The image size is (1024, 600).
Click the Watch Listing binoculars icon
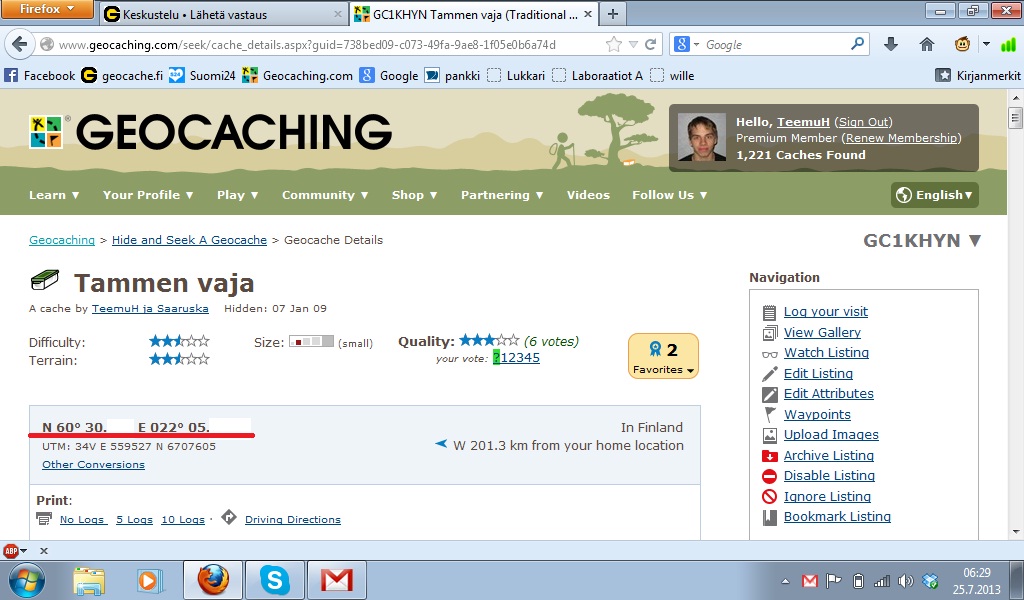[769, 353]
